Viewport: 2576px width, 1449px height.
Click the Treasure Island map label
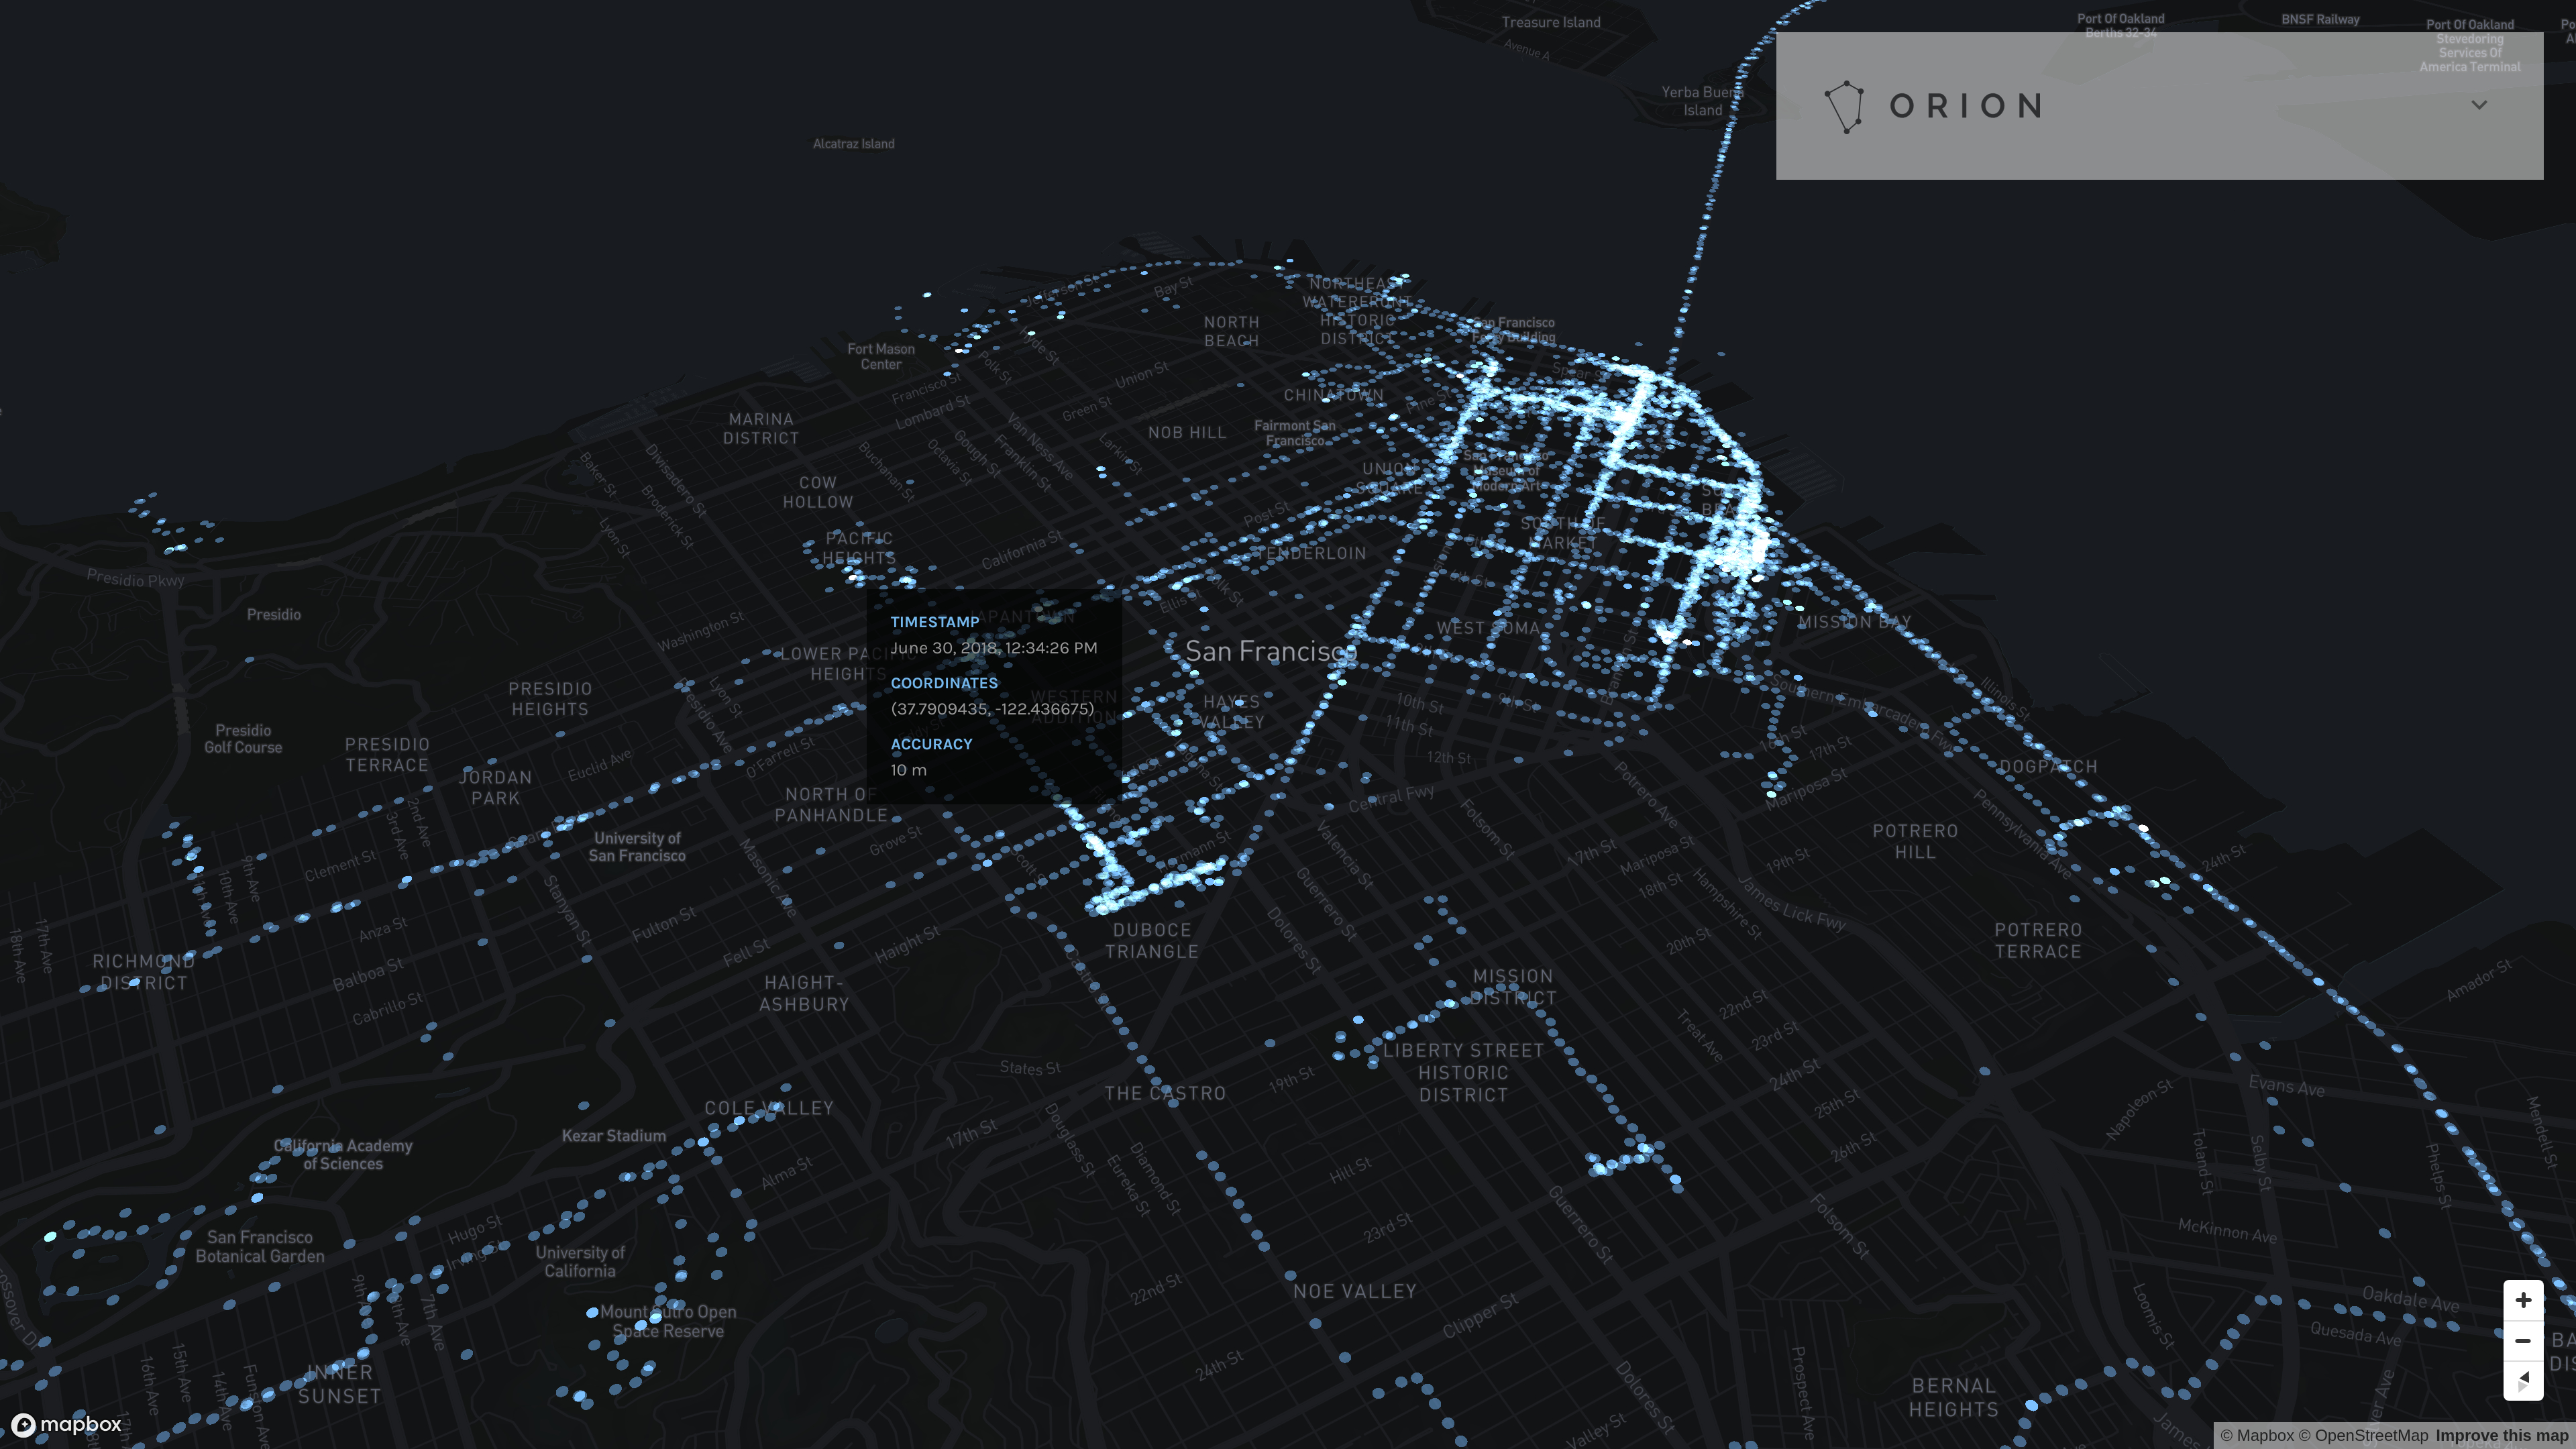(x=1550, y=22)
